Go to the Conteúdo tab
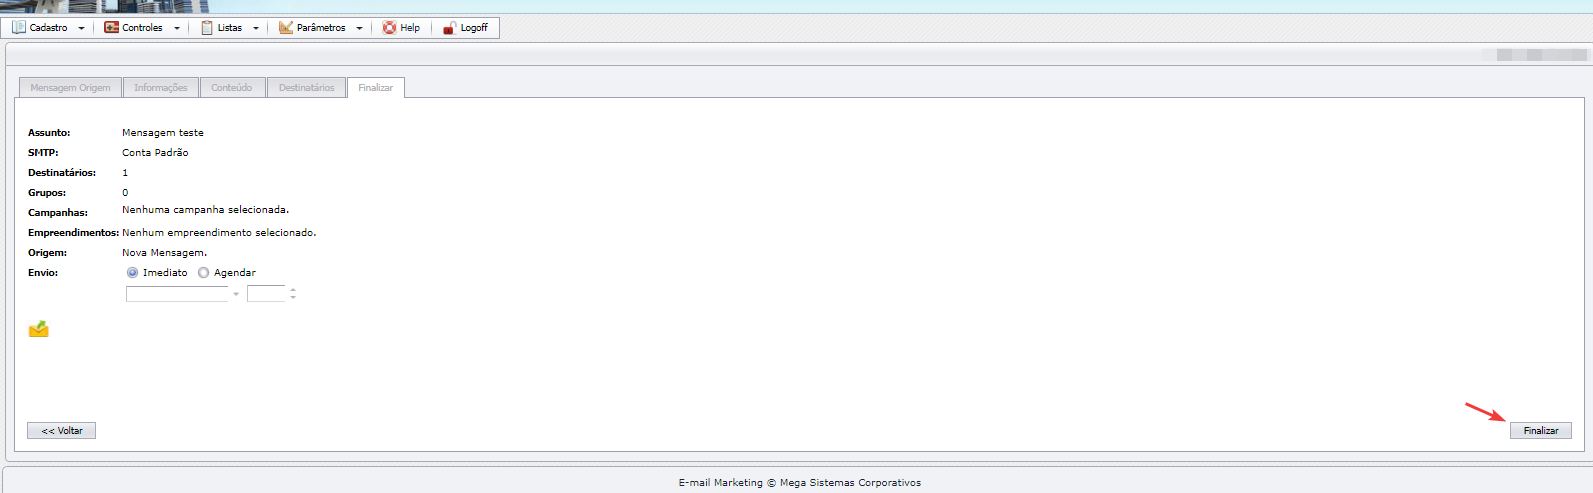The image size is (1593, 493). tap(231, 88)
